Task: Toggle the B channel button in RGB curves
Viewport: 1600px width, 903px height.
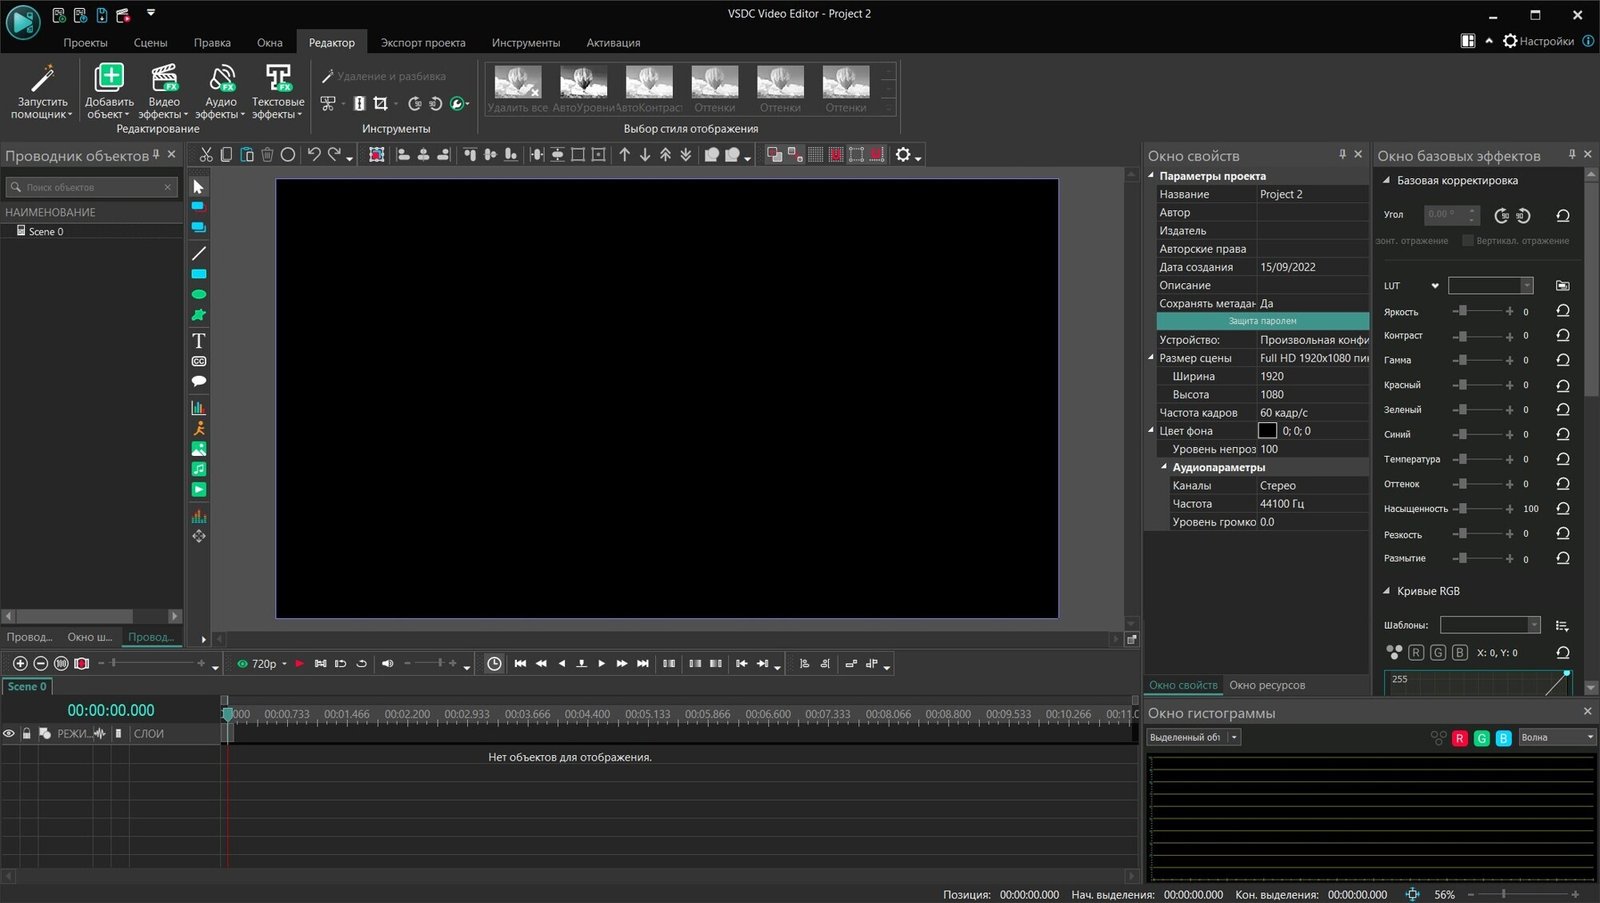Action: tap(1460, 652)
